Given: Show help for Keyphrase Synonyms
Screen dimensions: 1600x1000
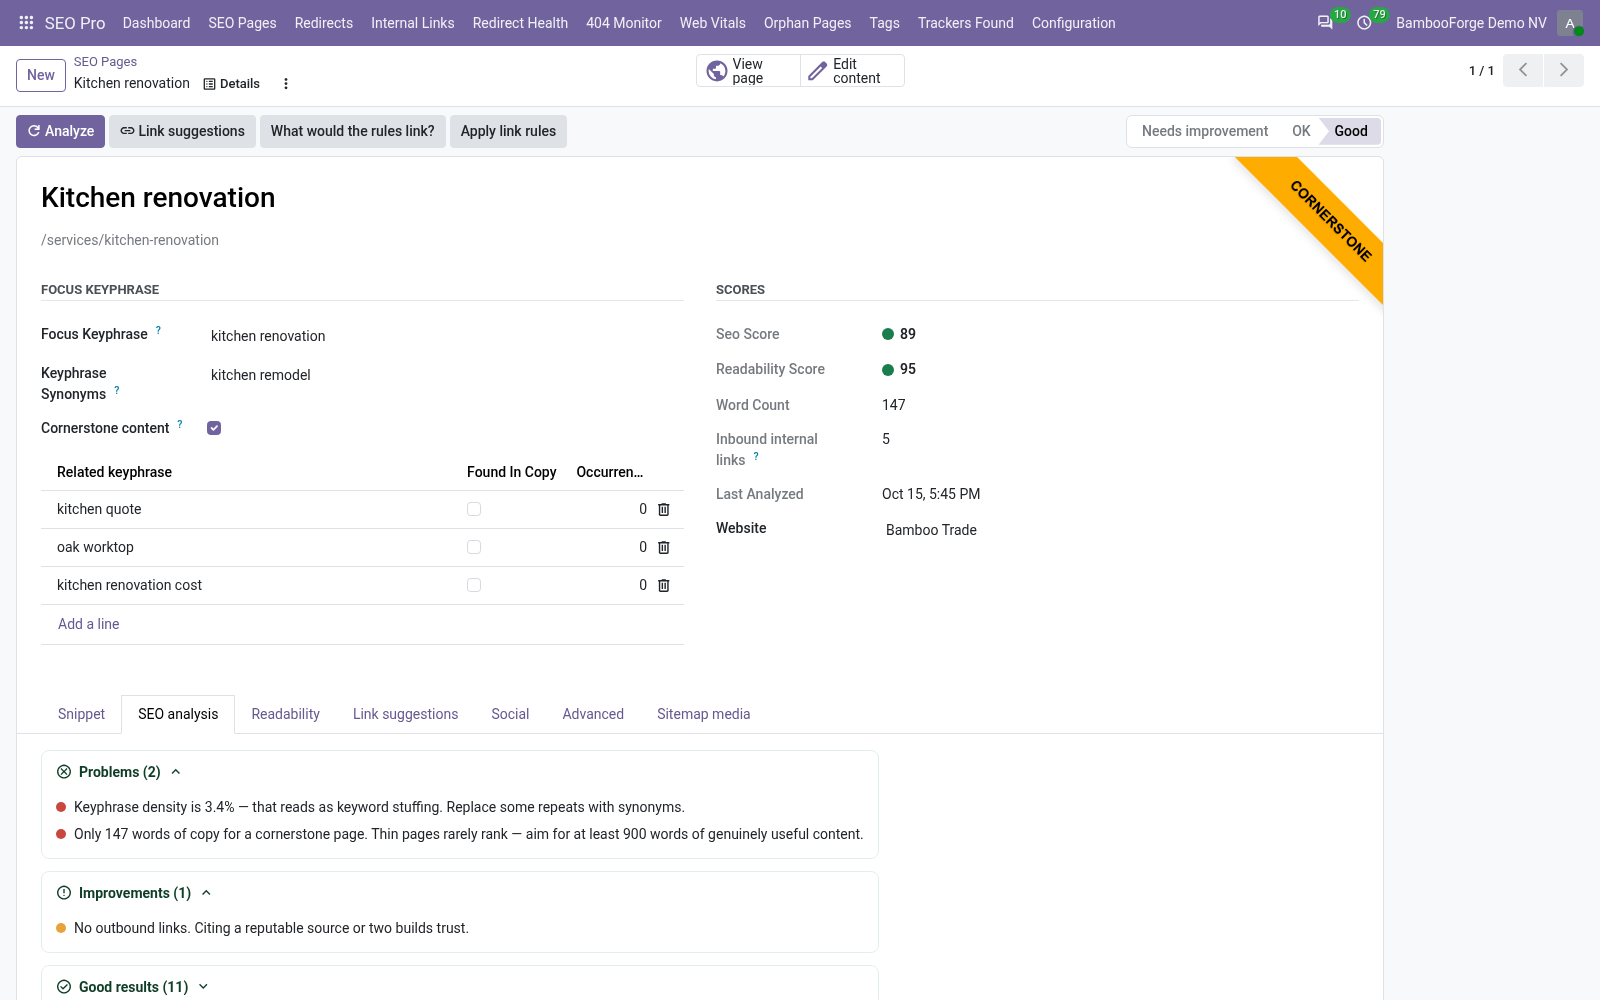Looking at the screenshot, I should 117,390.
